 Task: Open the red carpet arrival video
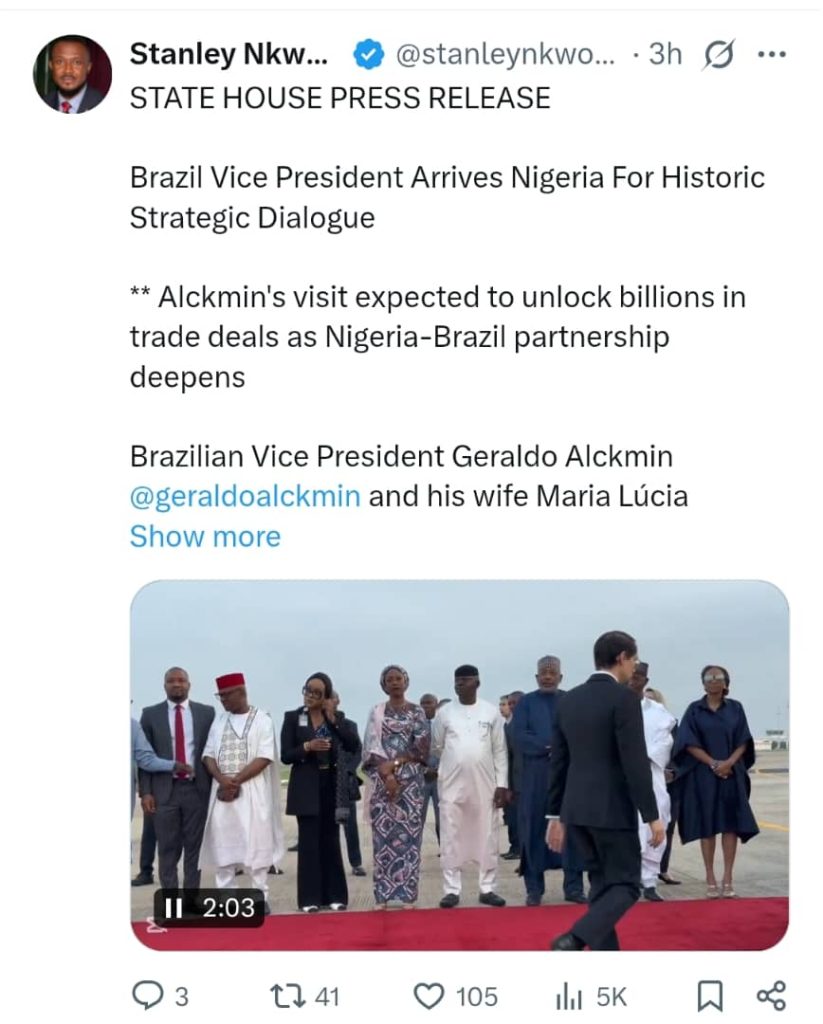pyautogui.click(x=460, y=765)
